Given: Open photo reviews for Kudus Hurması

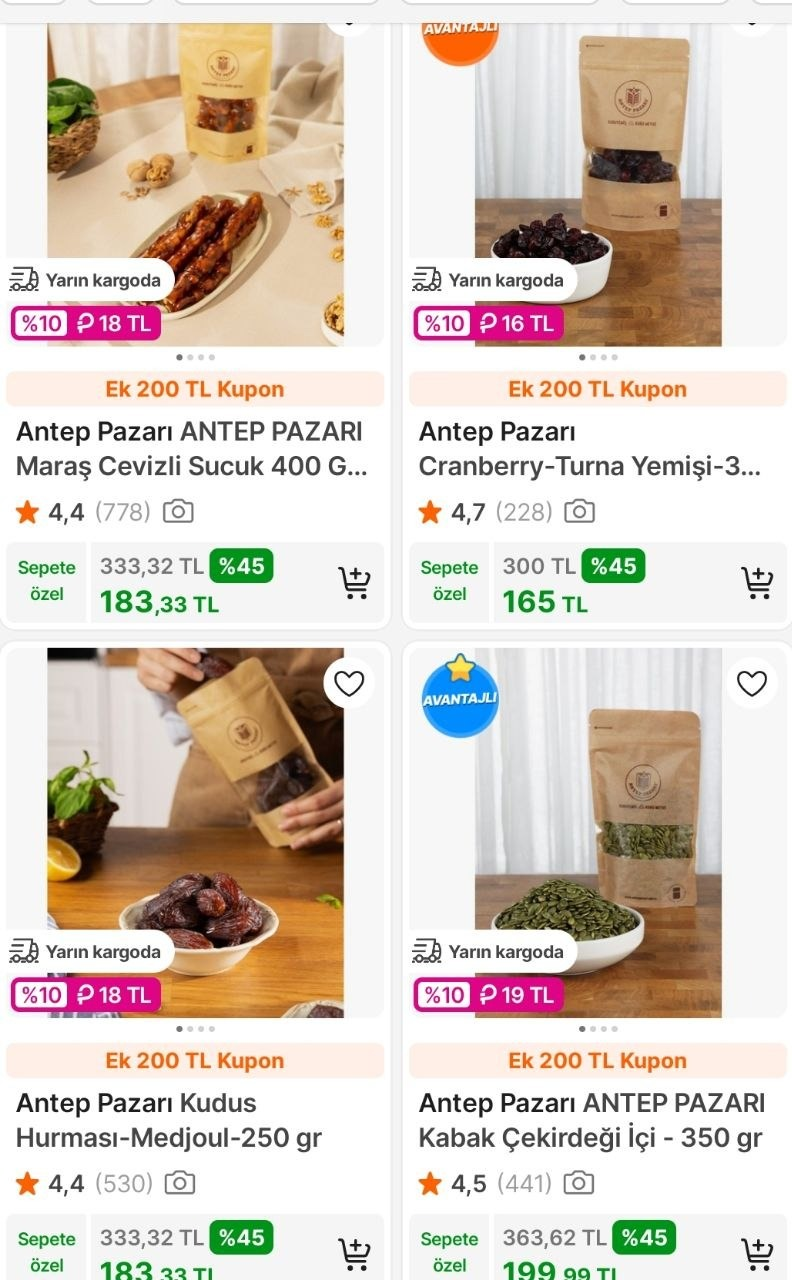Looking at the screenshot, I should [x=180, y=1184].
